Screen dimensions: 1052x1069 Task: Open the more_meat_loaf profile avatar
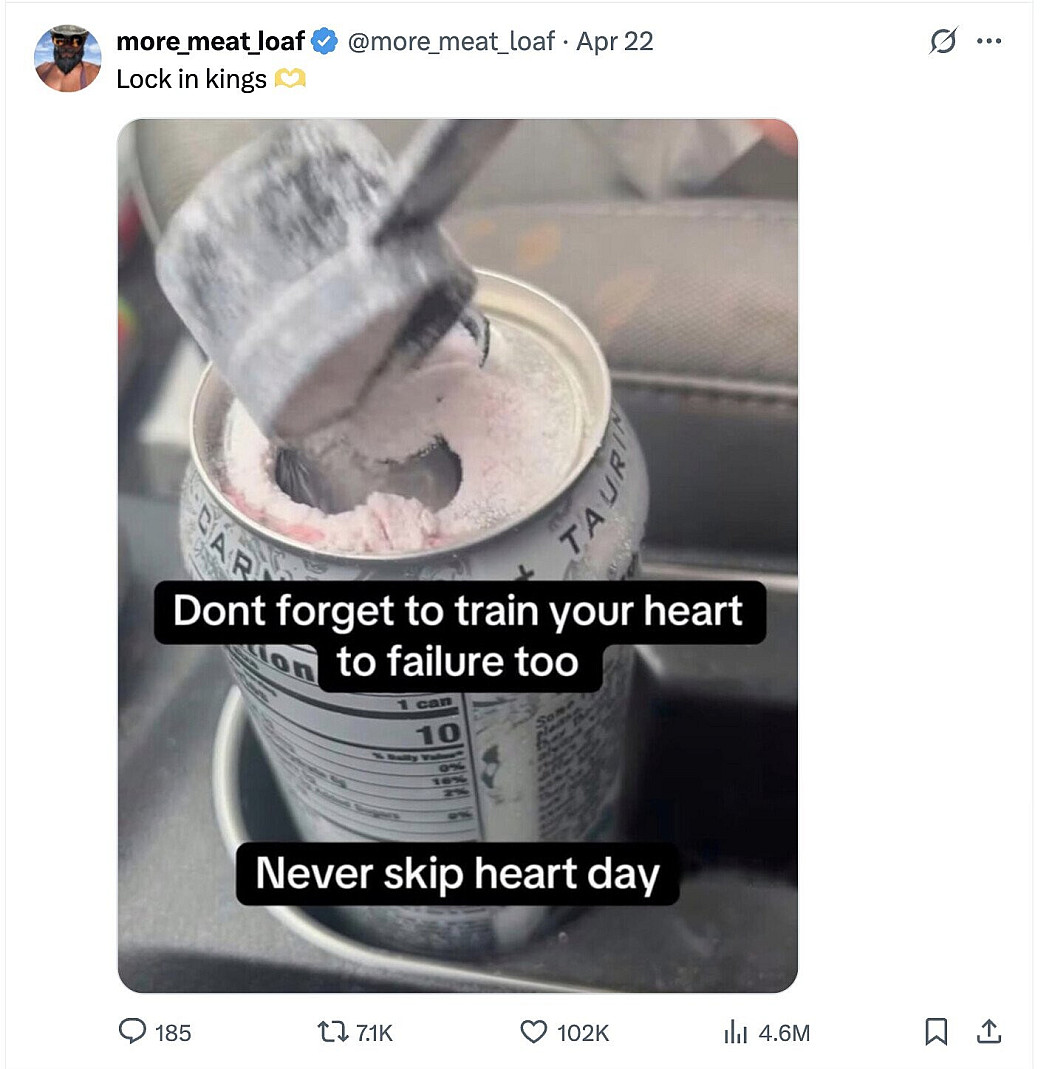(x=68, y=59)
